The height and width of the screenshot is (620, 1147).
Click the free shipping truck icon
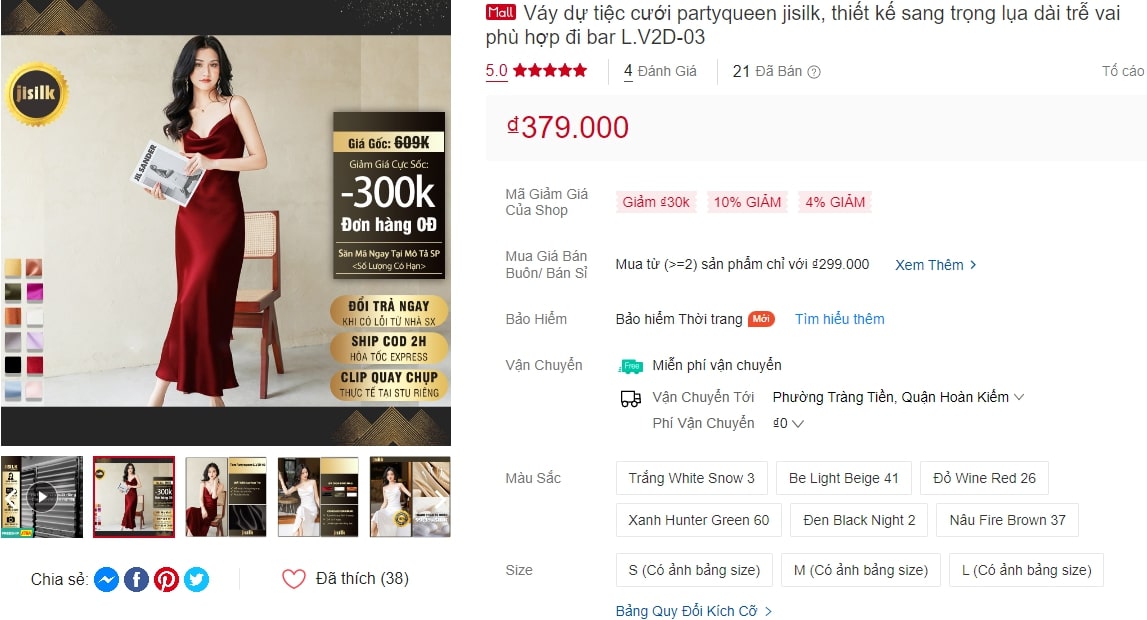[x=631, y=366]
